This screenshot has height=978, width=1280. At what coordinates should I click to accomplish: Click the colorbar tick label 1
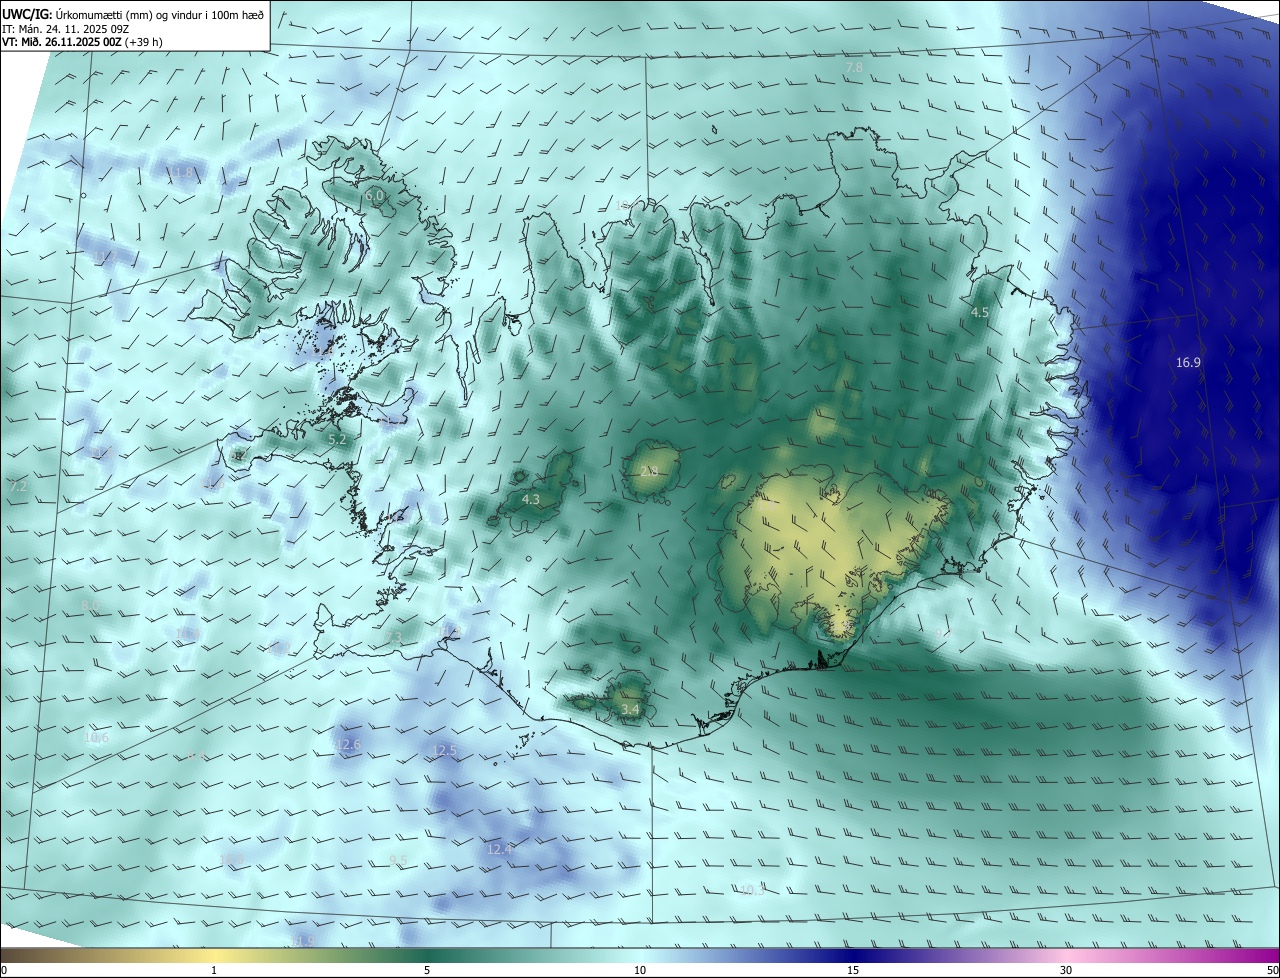214,971
